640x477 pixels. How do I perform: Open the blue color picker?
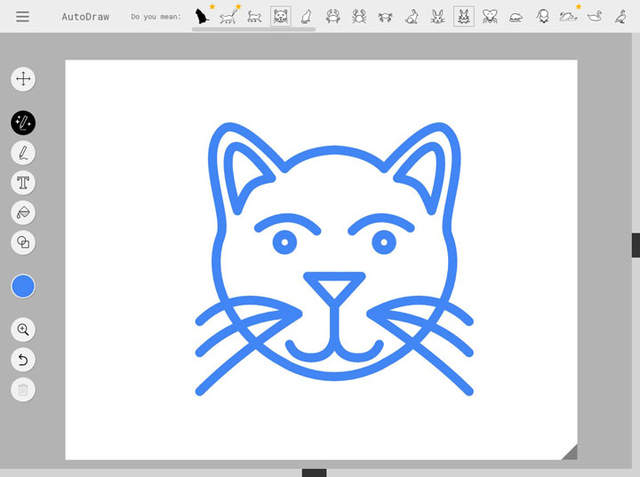(x=23, y=287)
